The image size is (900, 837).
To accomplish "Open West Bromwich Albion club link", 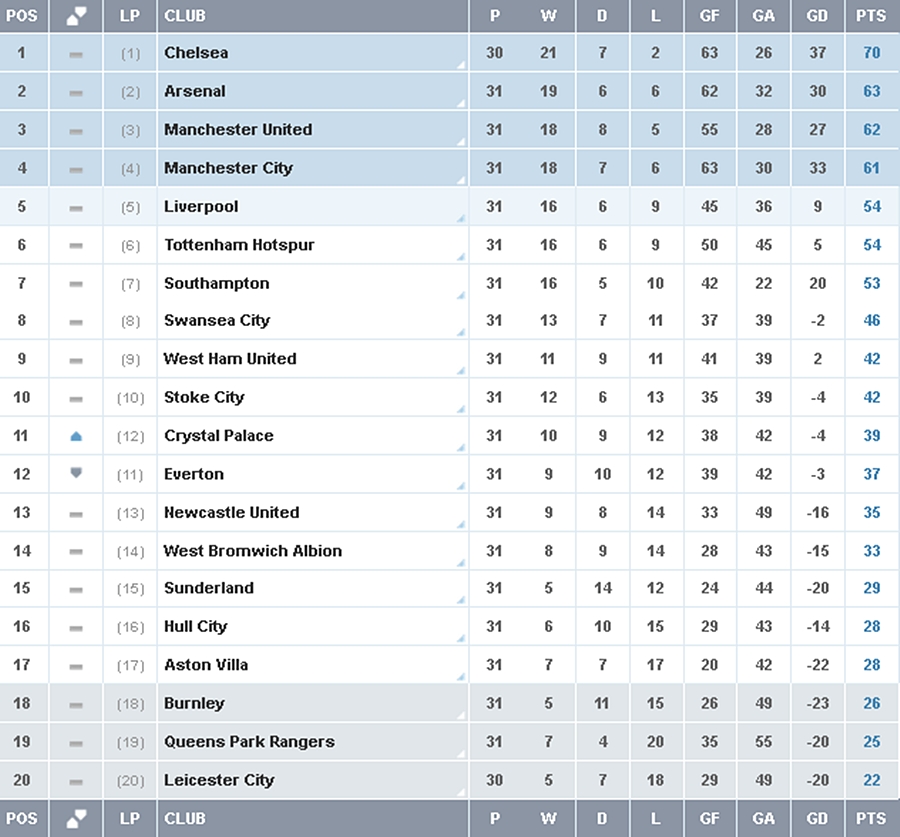I will 253,551.
